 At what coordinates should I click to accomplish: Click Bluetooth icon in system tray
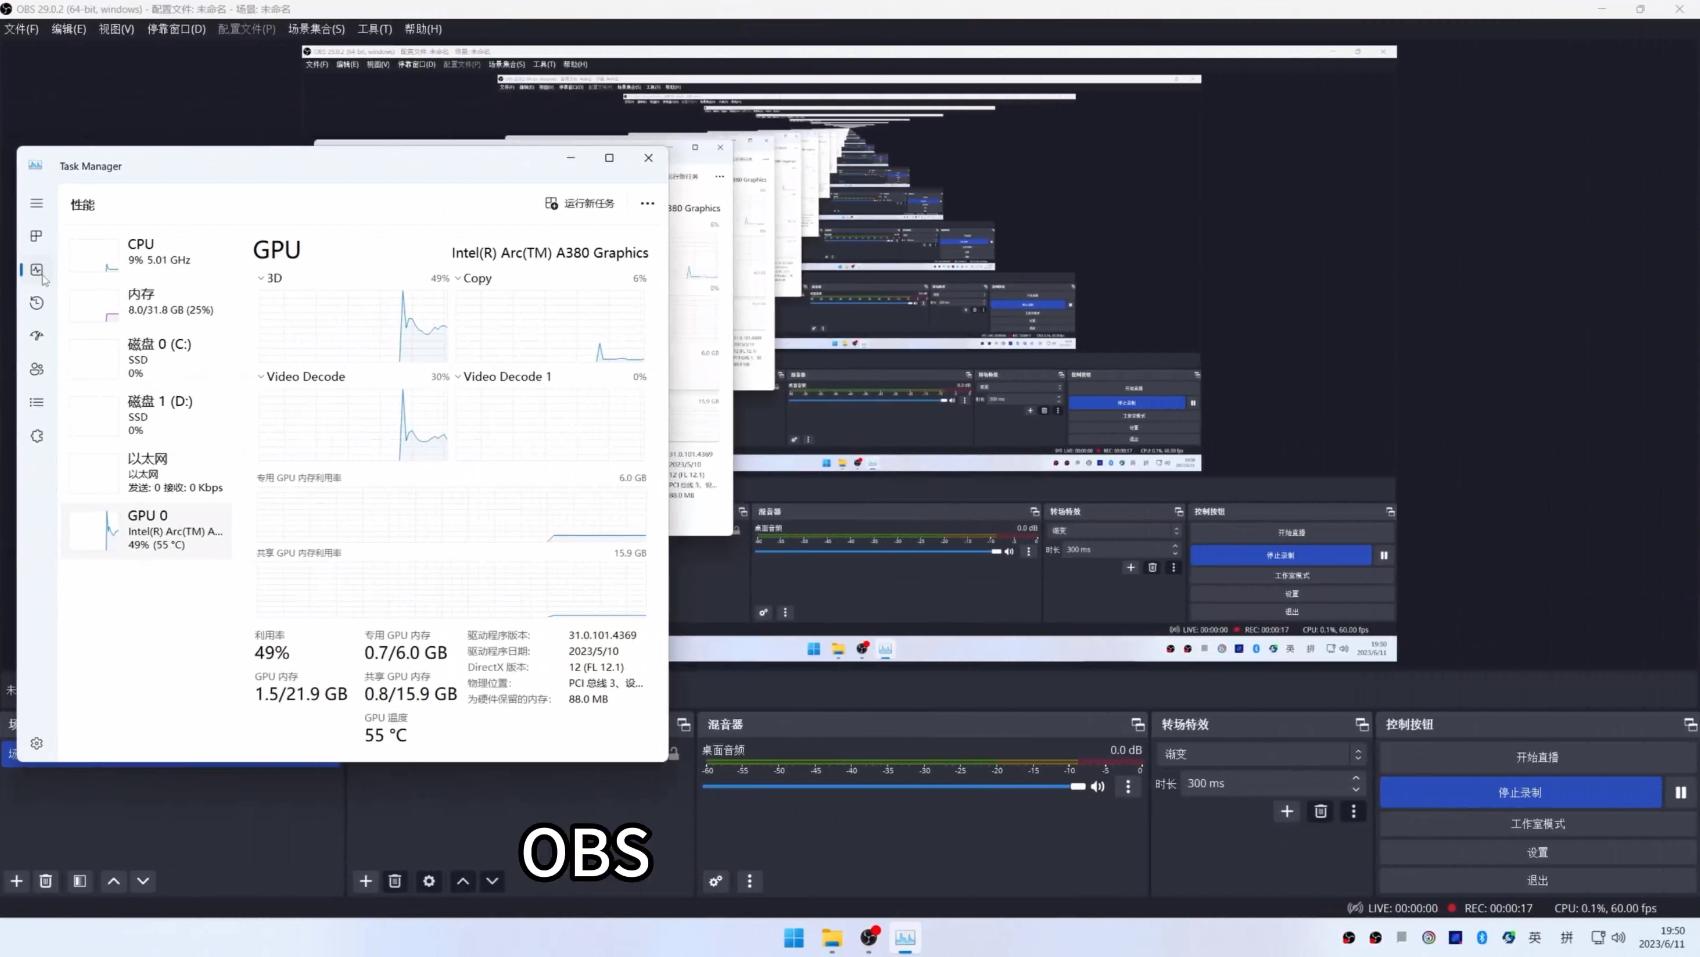coord(1482,937)
